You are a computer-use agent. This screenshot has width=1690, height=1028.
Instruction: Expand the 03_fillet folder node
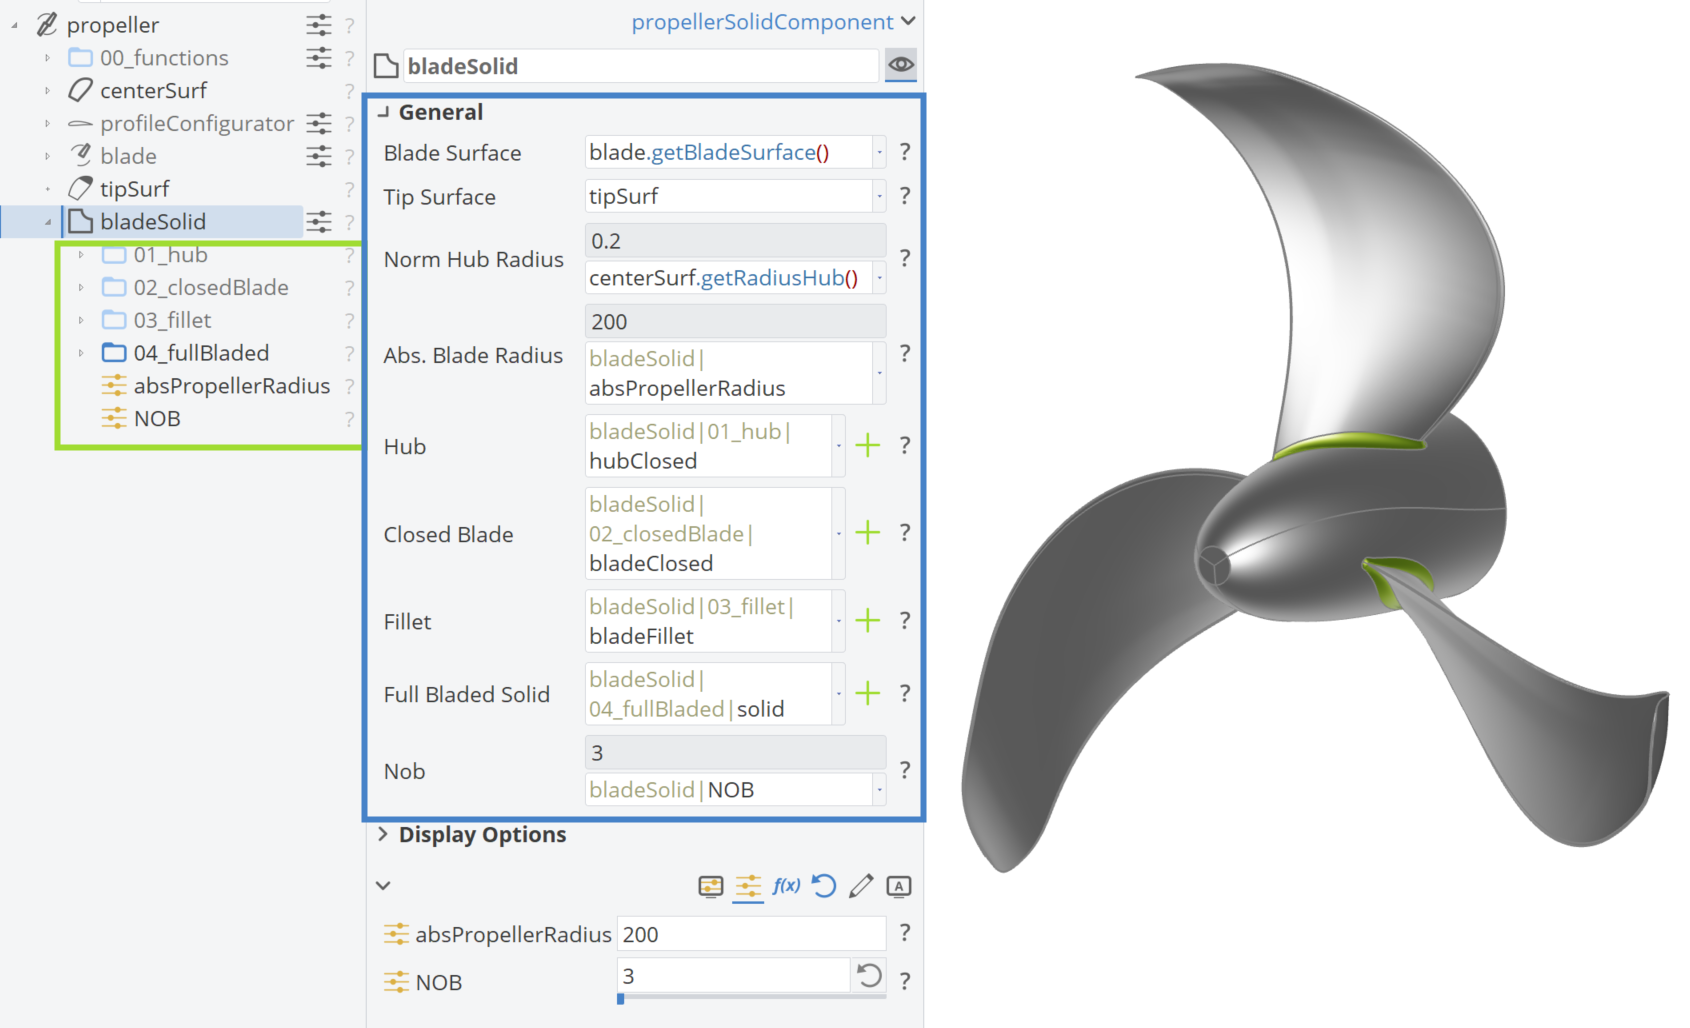point(81,320)
